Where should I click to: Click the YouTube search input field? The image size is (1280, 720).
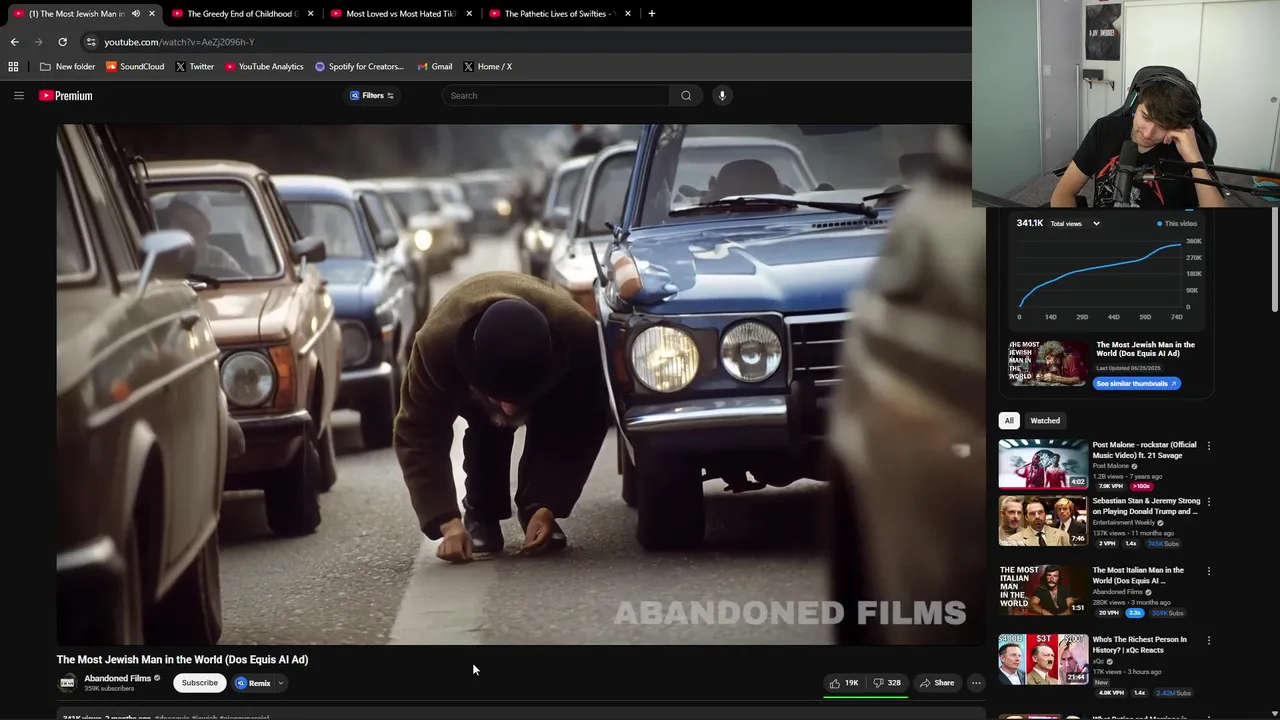tap(556, 96)
